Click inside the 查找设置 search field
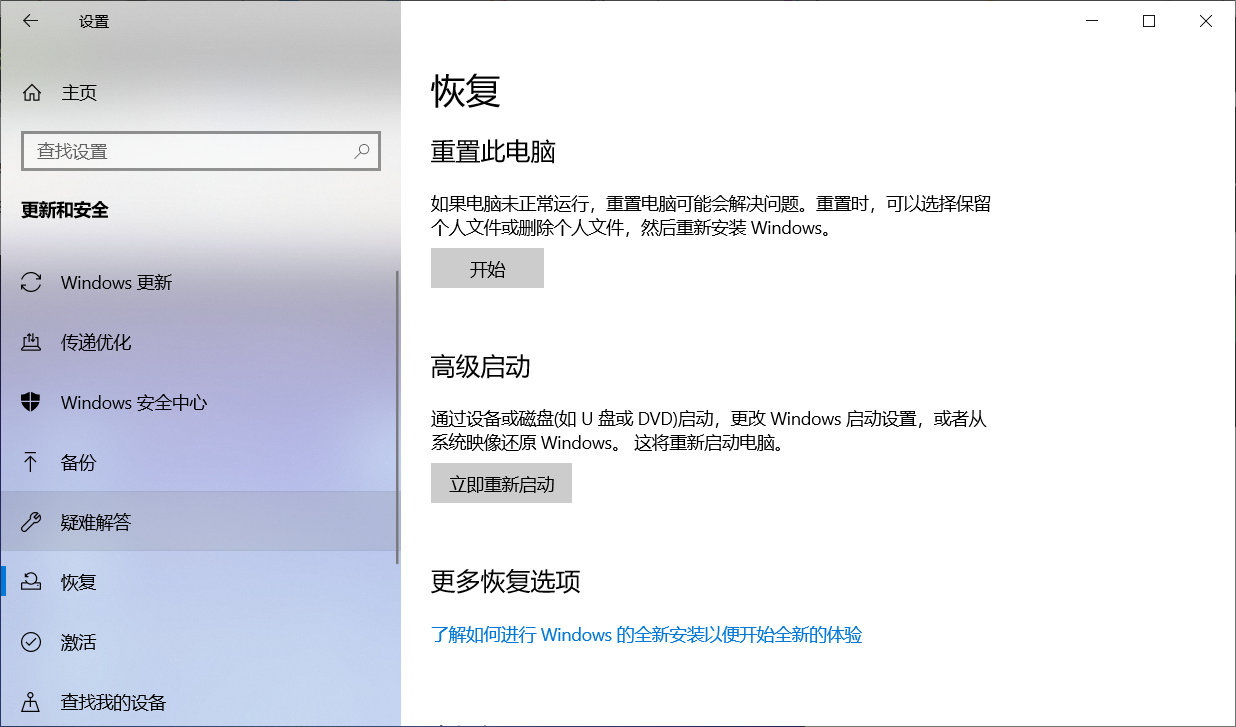Screen dimensions: 1236x727 click(x=180, y=150)
